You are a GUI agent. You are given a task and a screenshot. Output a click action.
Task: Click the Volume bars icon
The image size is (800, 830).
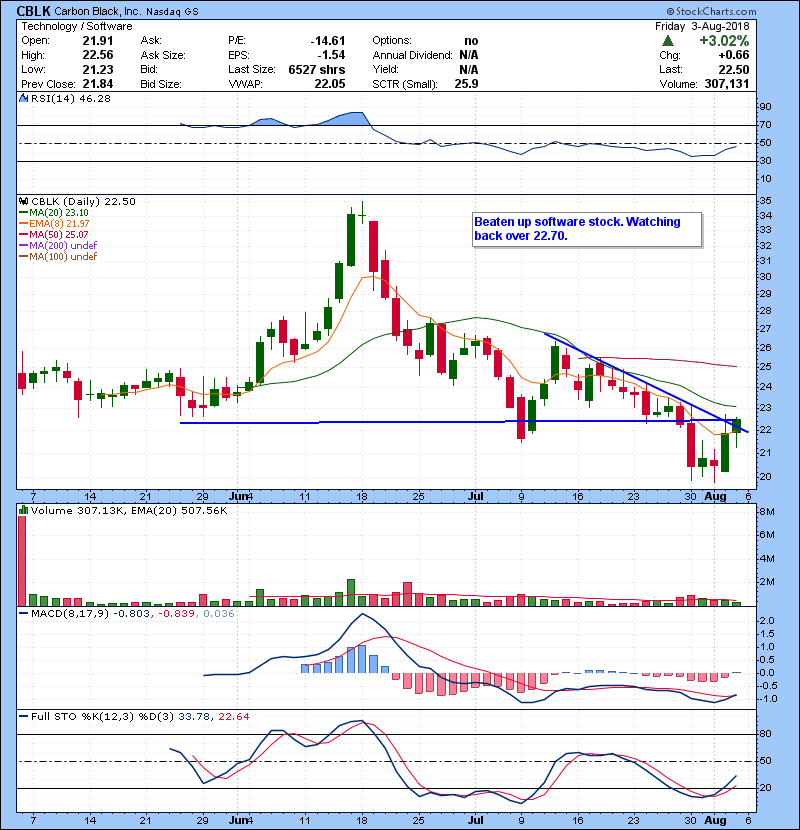pos(23,510)
